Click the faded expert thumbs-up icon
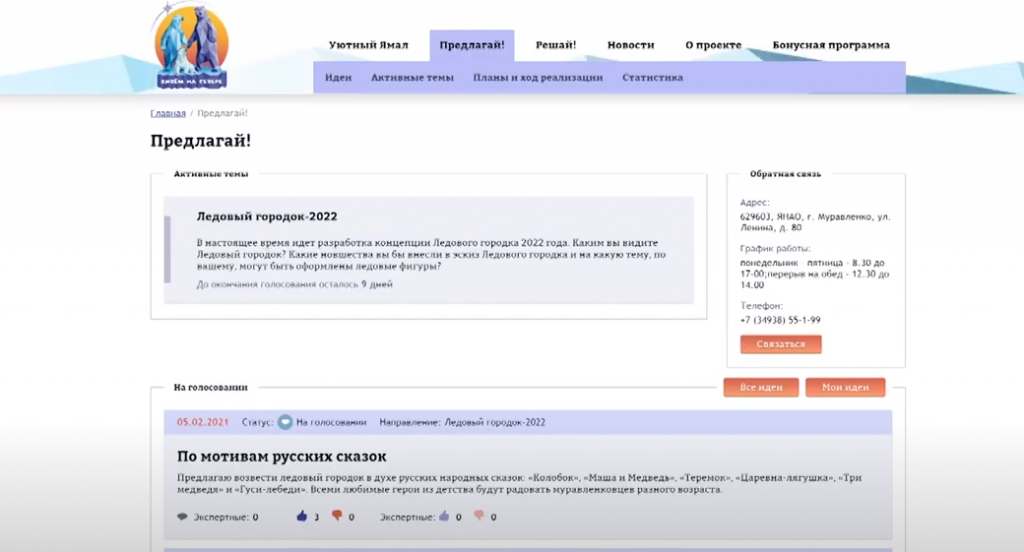 tap(444, 517)
